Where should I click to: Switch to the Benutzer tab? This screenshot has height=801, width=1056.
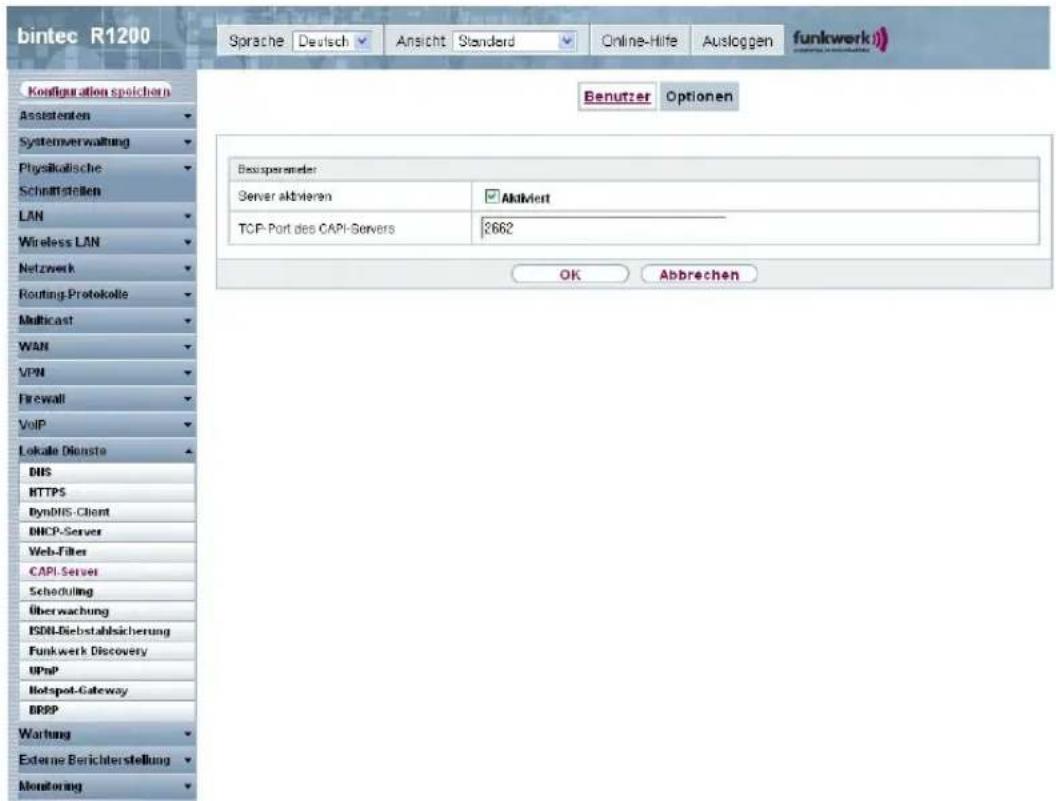tap(617, 96)
